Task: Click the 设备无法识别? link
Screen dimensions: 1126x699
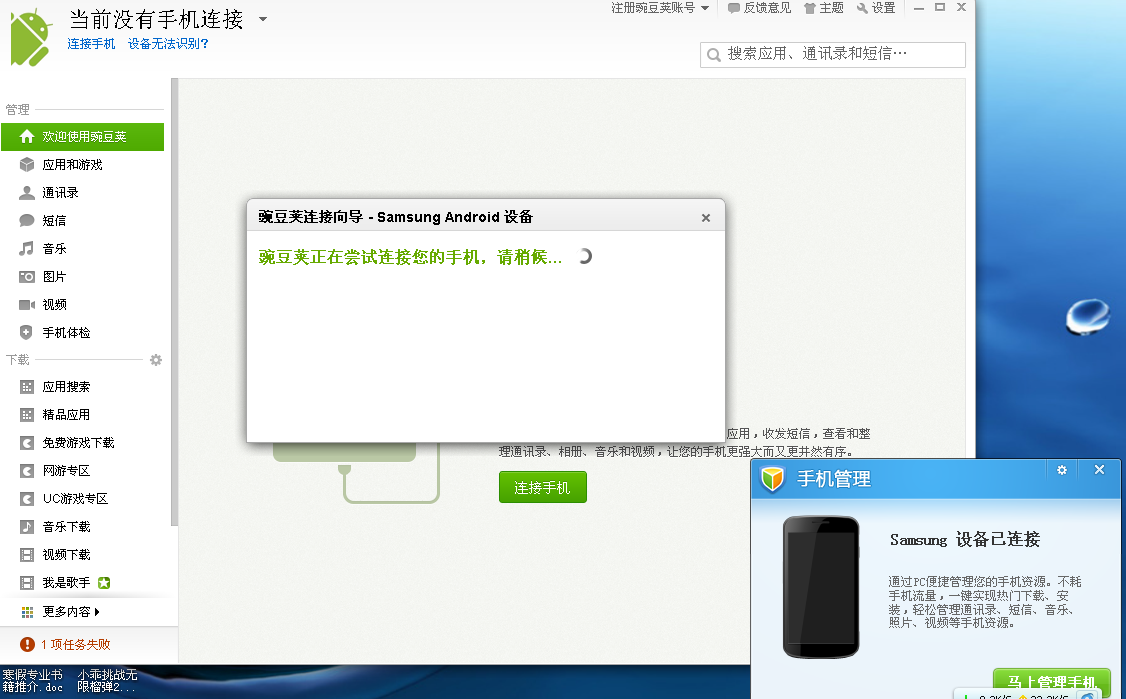Action: point(168,44)
